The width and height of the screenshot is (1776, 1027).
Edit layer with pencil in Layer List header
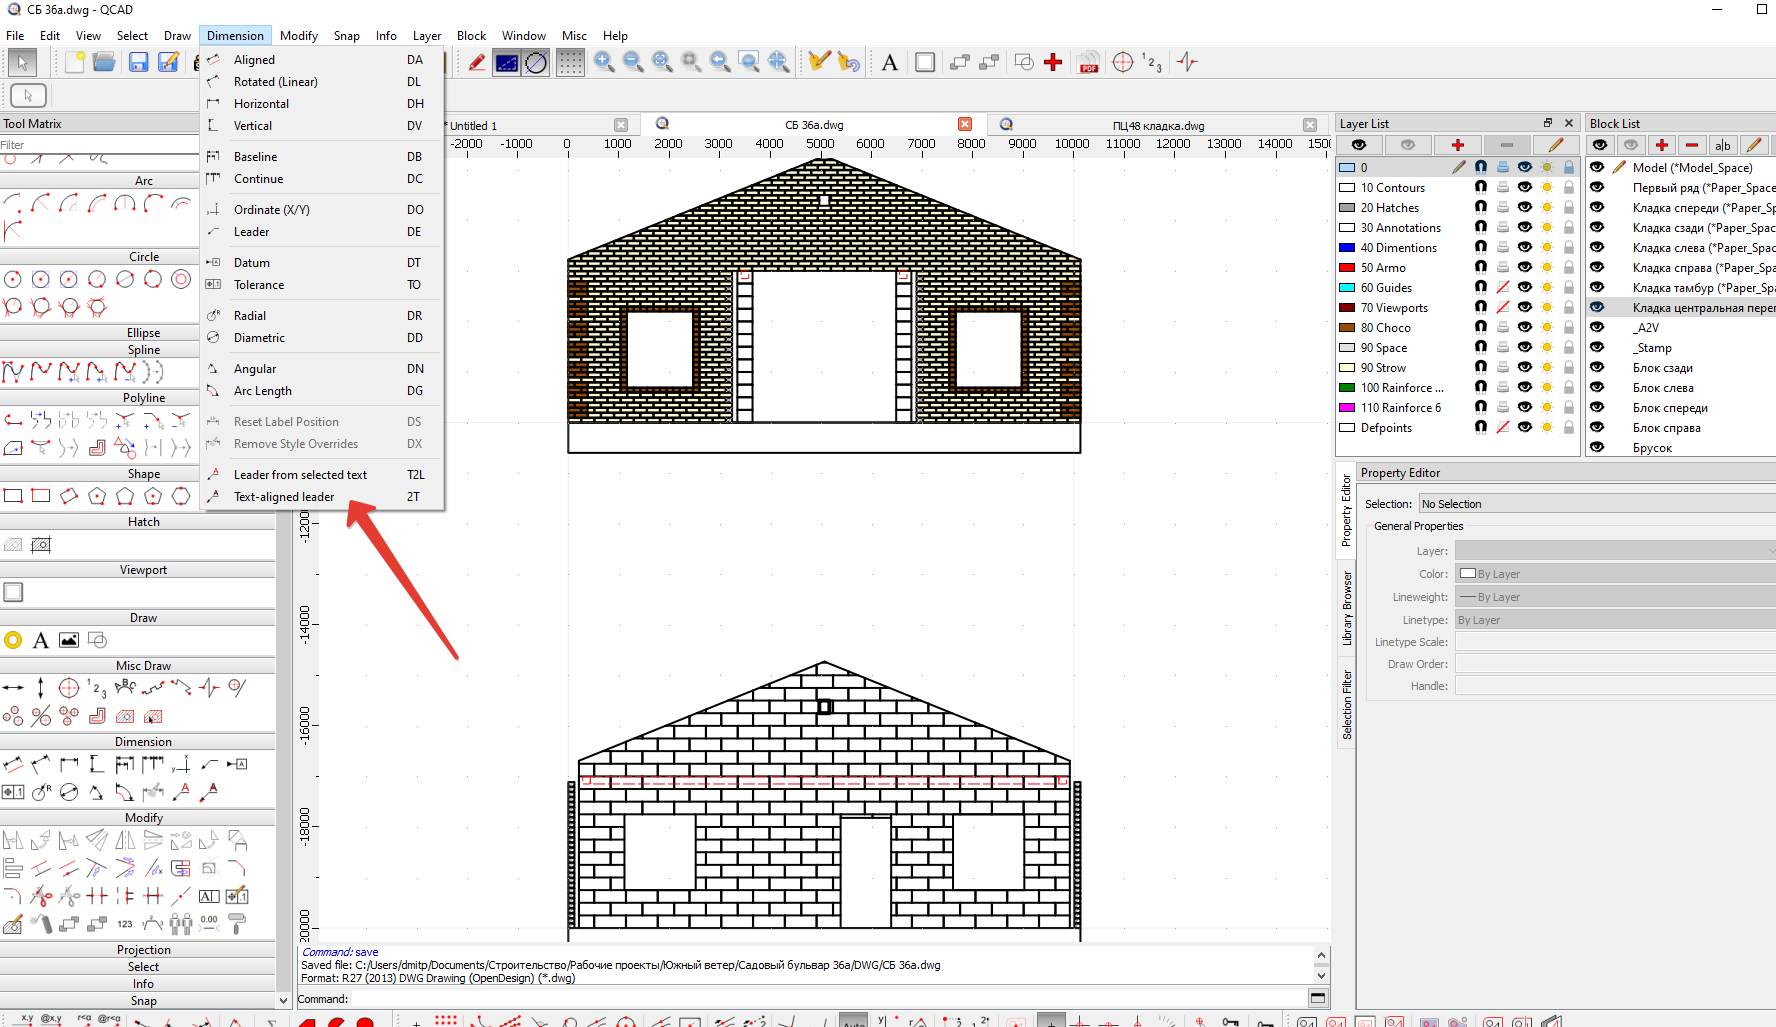pos(1555,145)
